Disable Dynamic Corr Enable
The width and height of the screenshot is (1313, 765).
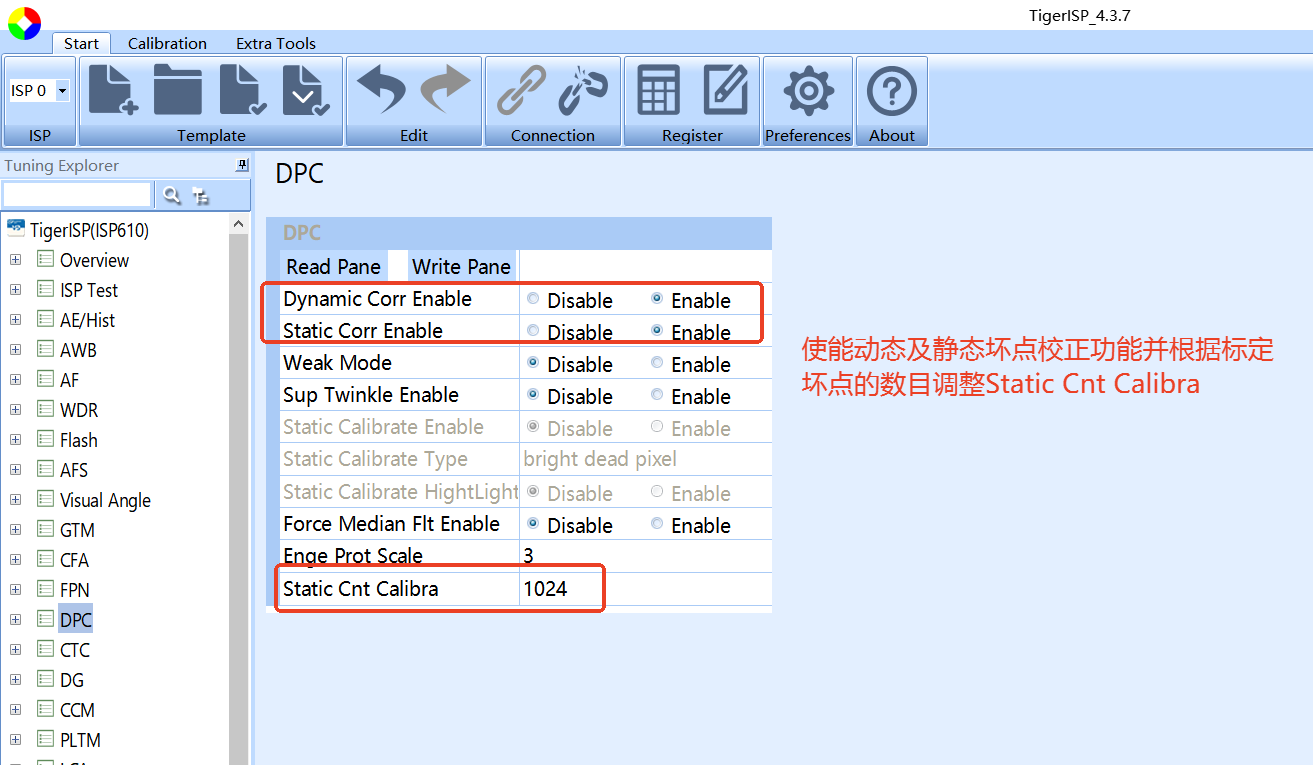532,299
